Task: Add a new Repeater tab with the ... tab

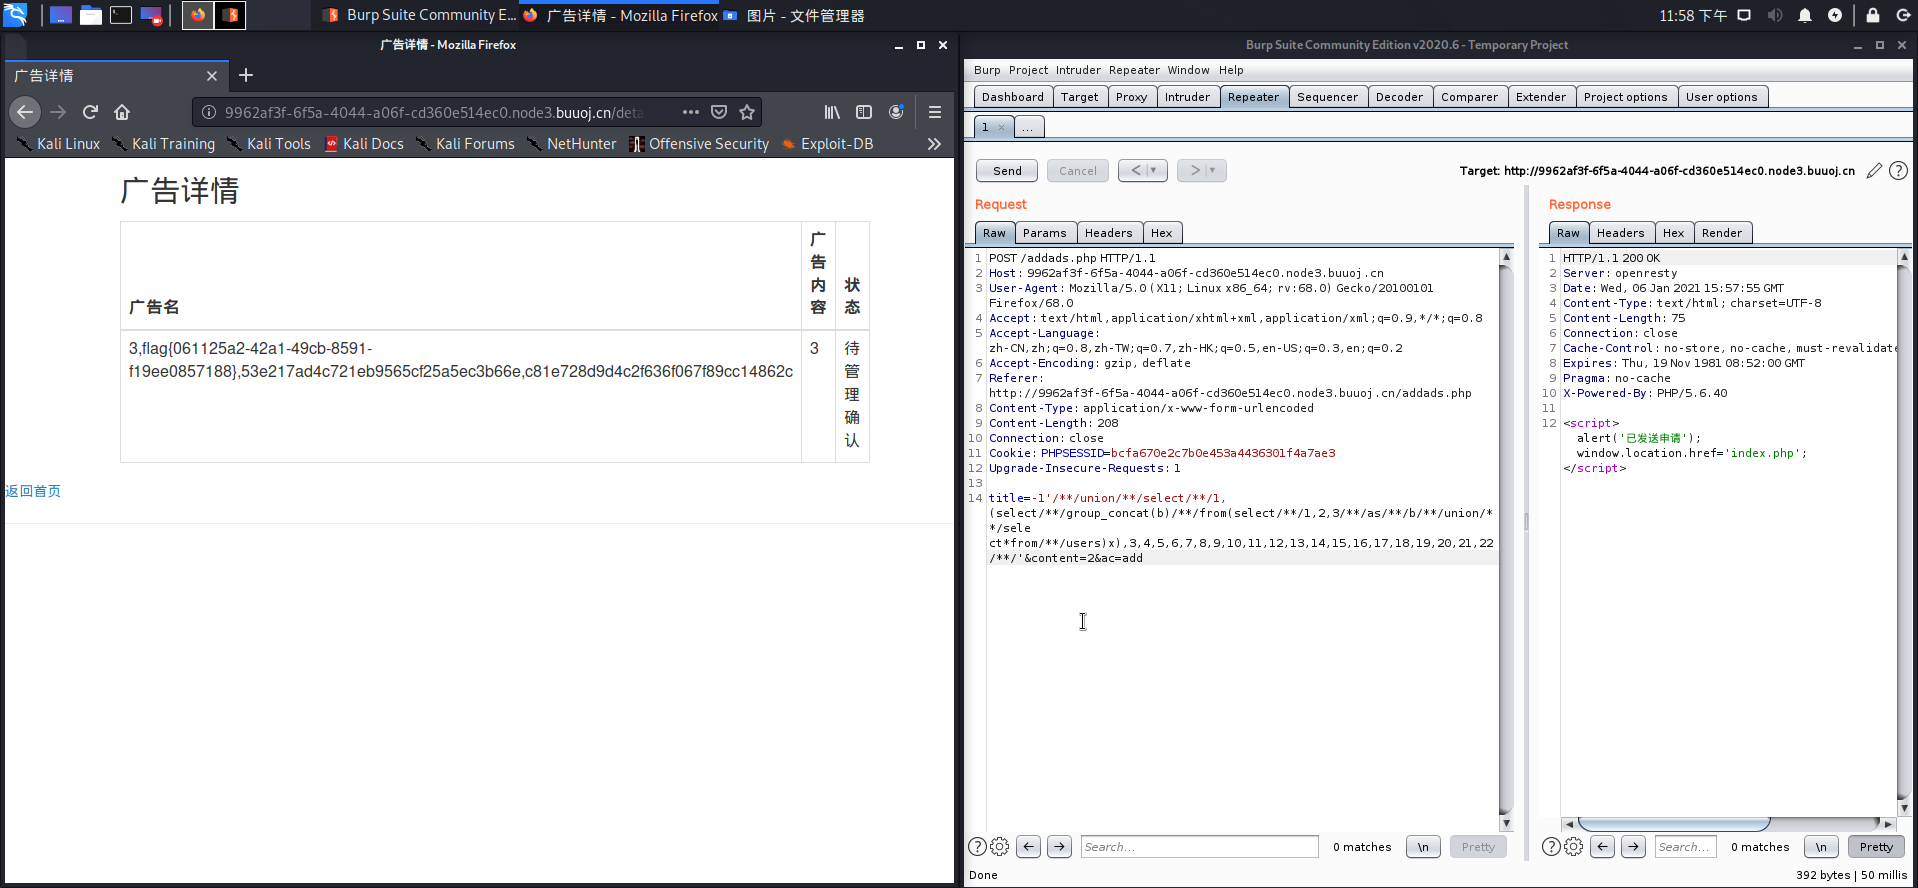Action: pyautogui.click(x=1028, y=127)
